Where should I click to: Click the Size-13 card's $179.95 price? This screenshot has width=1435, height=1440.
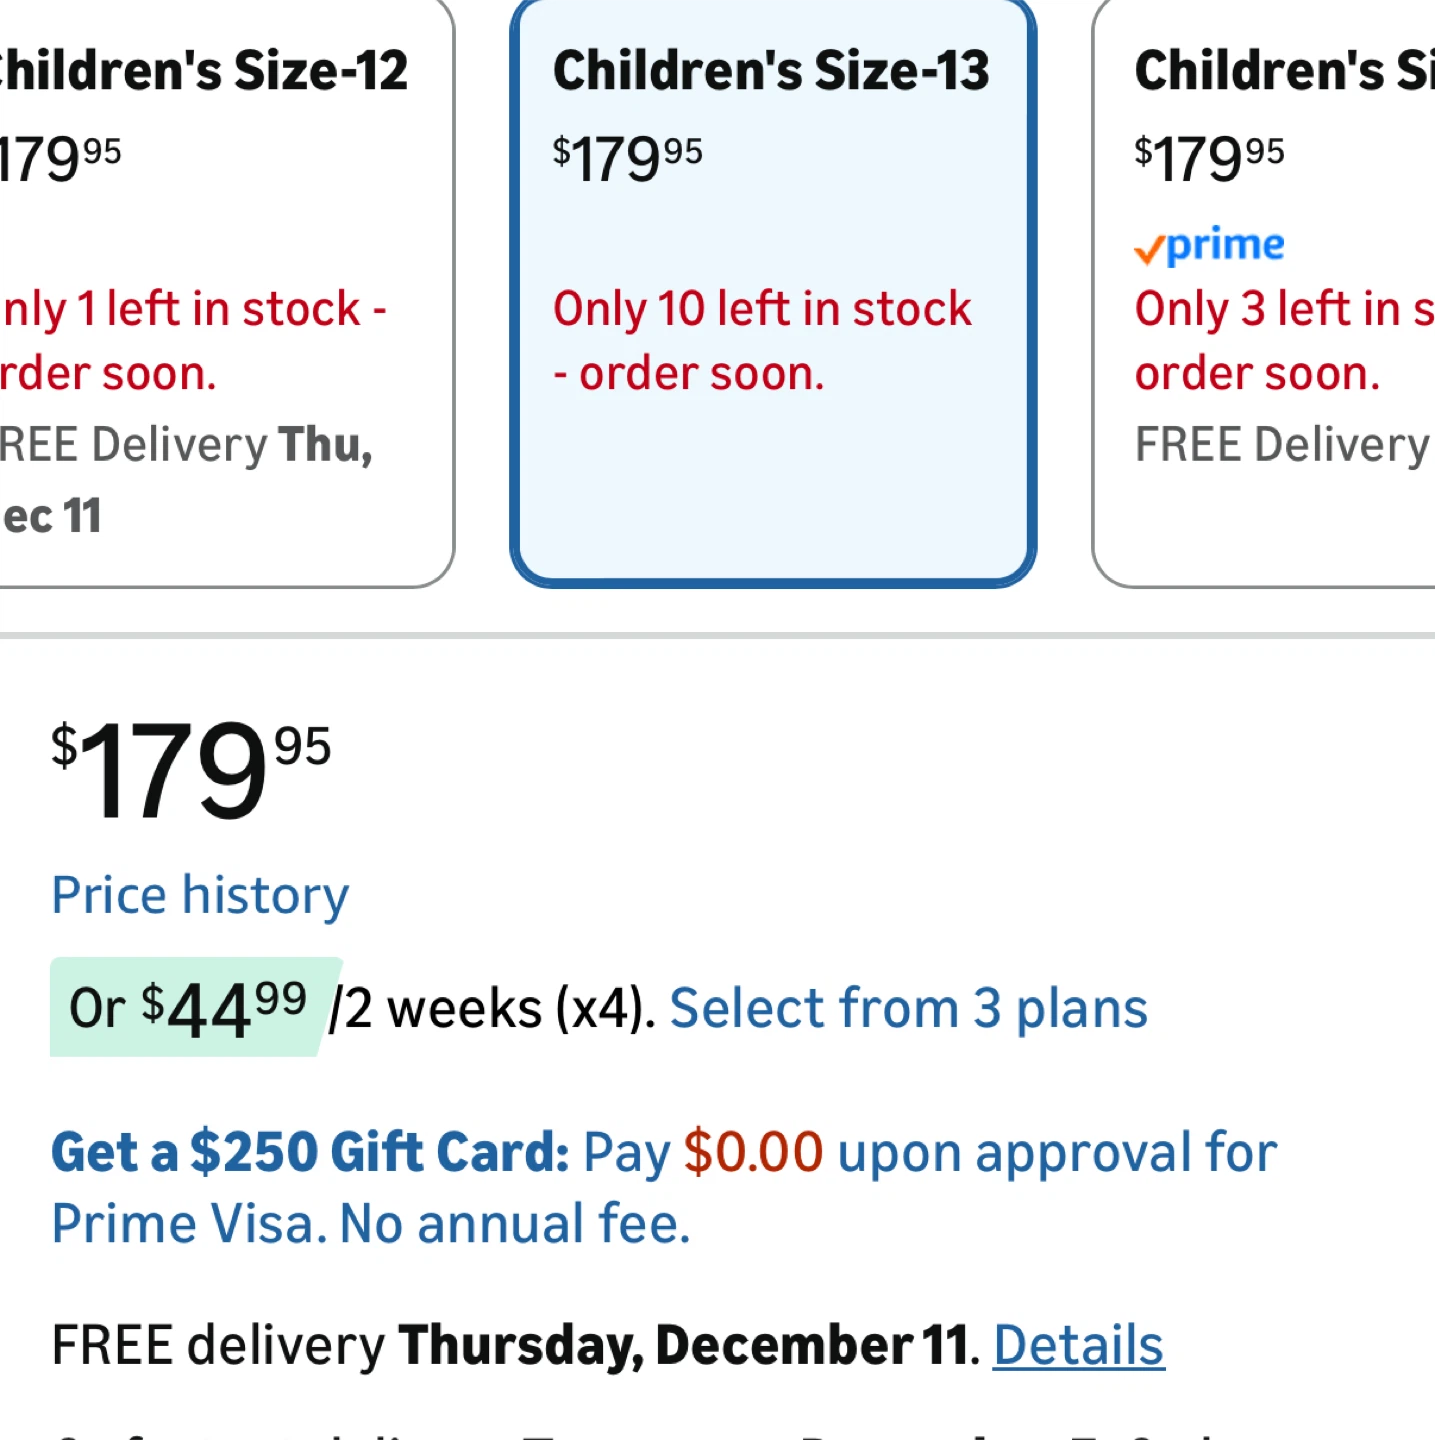coord(627,158)
